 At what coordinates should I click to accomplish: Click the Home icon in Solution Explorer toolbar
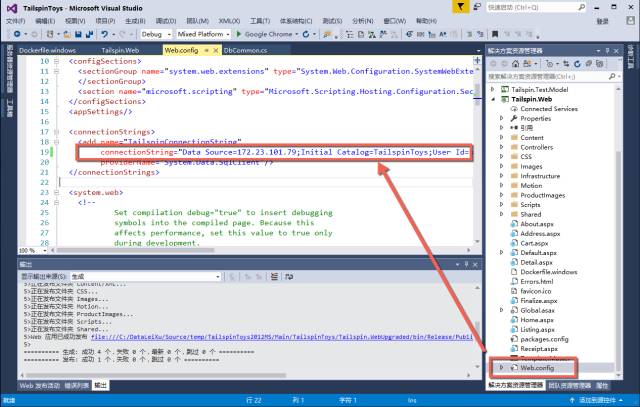[516, 64]
